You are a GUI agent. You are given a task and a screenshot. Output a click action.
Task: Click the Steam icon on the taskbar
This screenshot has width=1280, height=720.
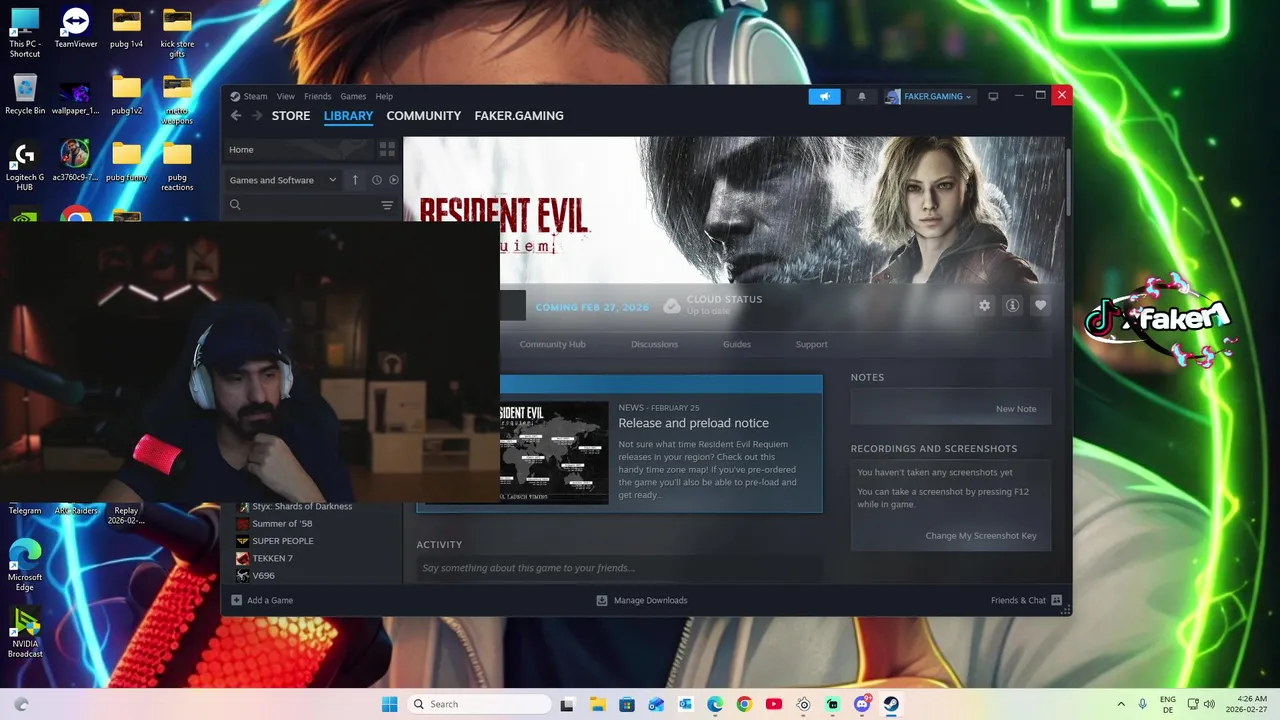pyautogui.click(x=891, y=704)
